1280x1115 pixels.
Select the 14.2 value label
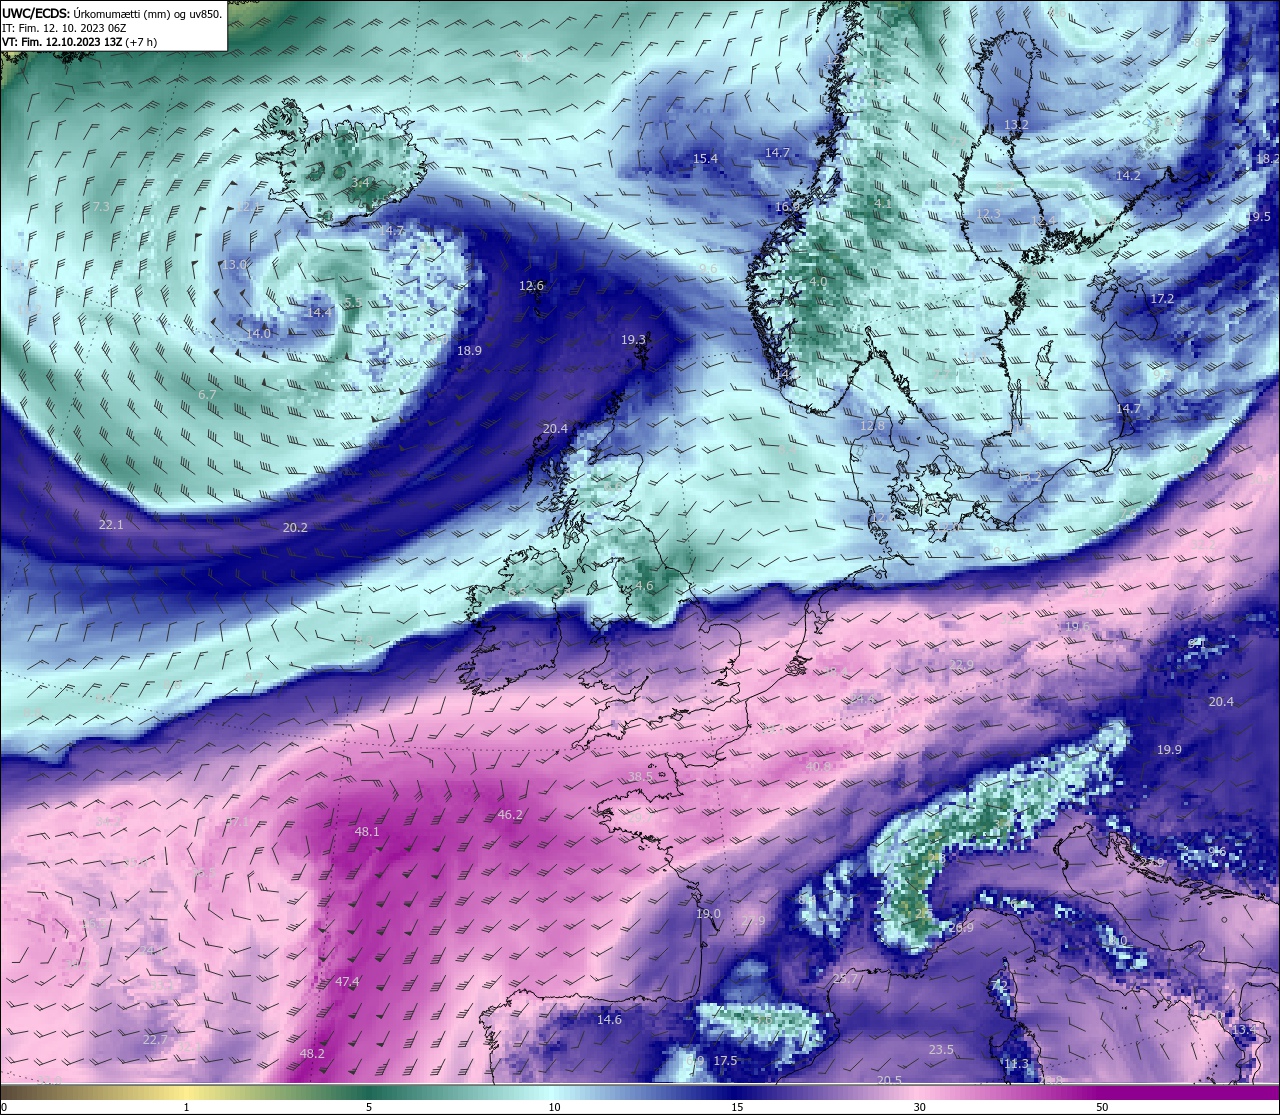[1128, 175]
